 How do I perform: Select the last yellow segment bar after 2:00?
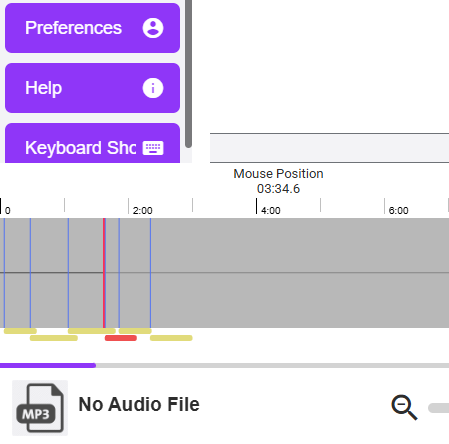pyautogui.click(x=171, y=338)
